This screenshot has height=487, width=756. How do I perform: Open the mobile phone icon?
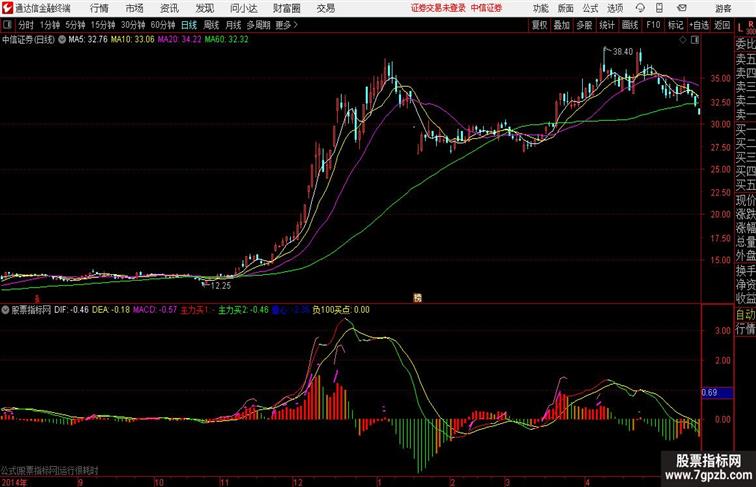(659, 8)
